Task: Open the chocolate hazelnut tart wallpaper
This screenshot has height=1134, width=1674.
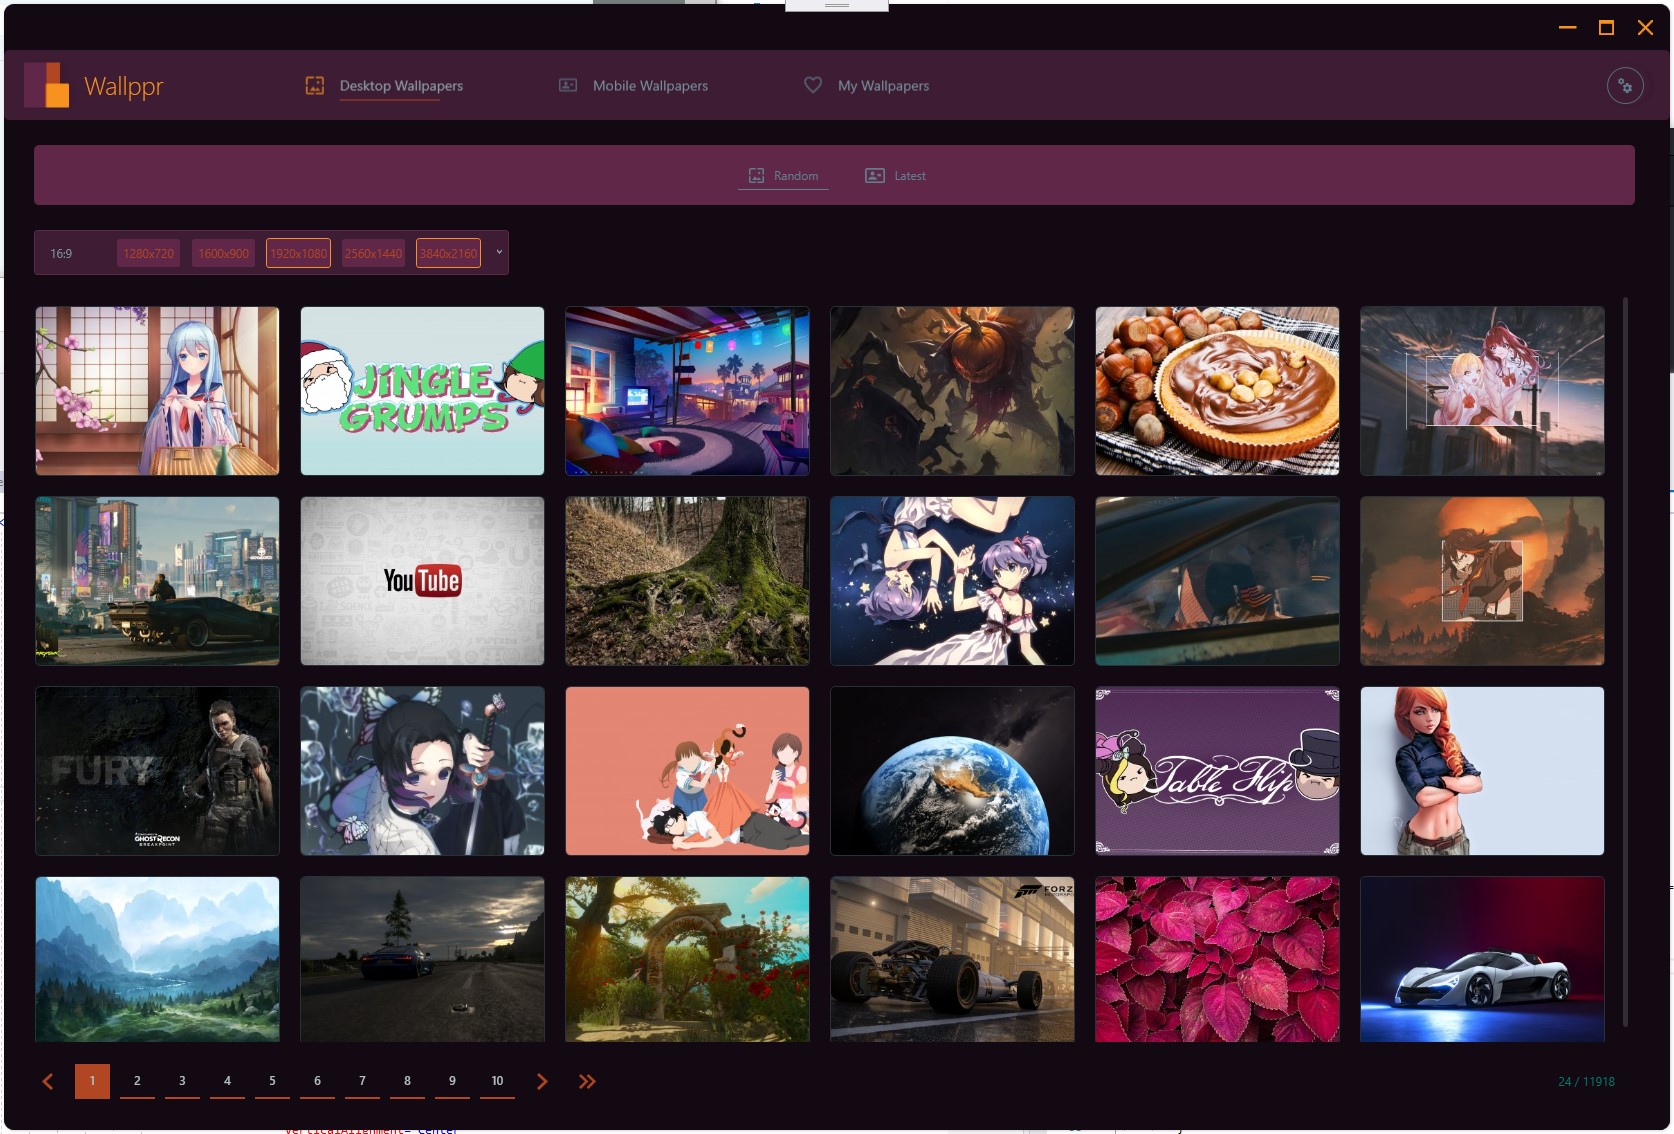Action: [x=1217, y=391]
